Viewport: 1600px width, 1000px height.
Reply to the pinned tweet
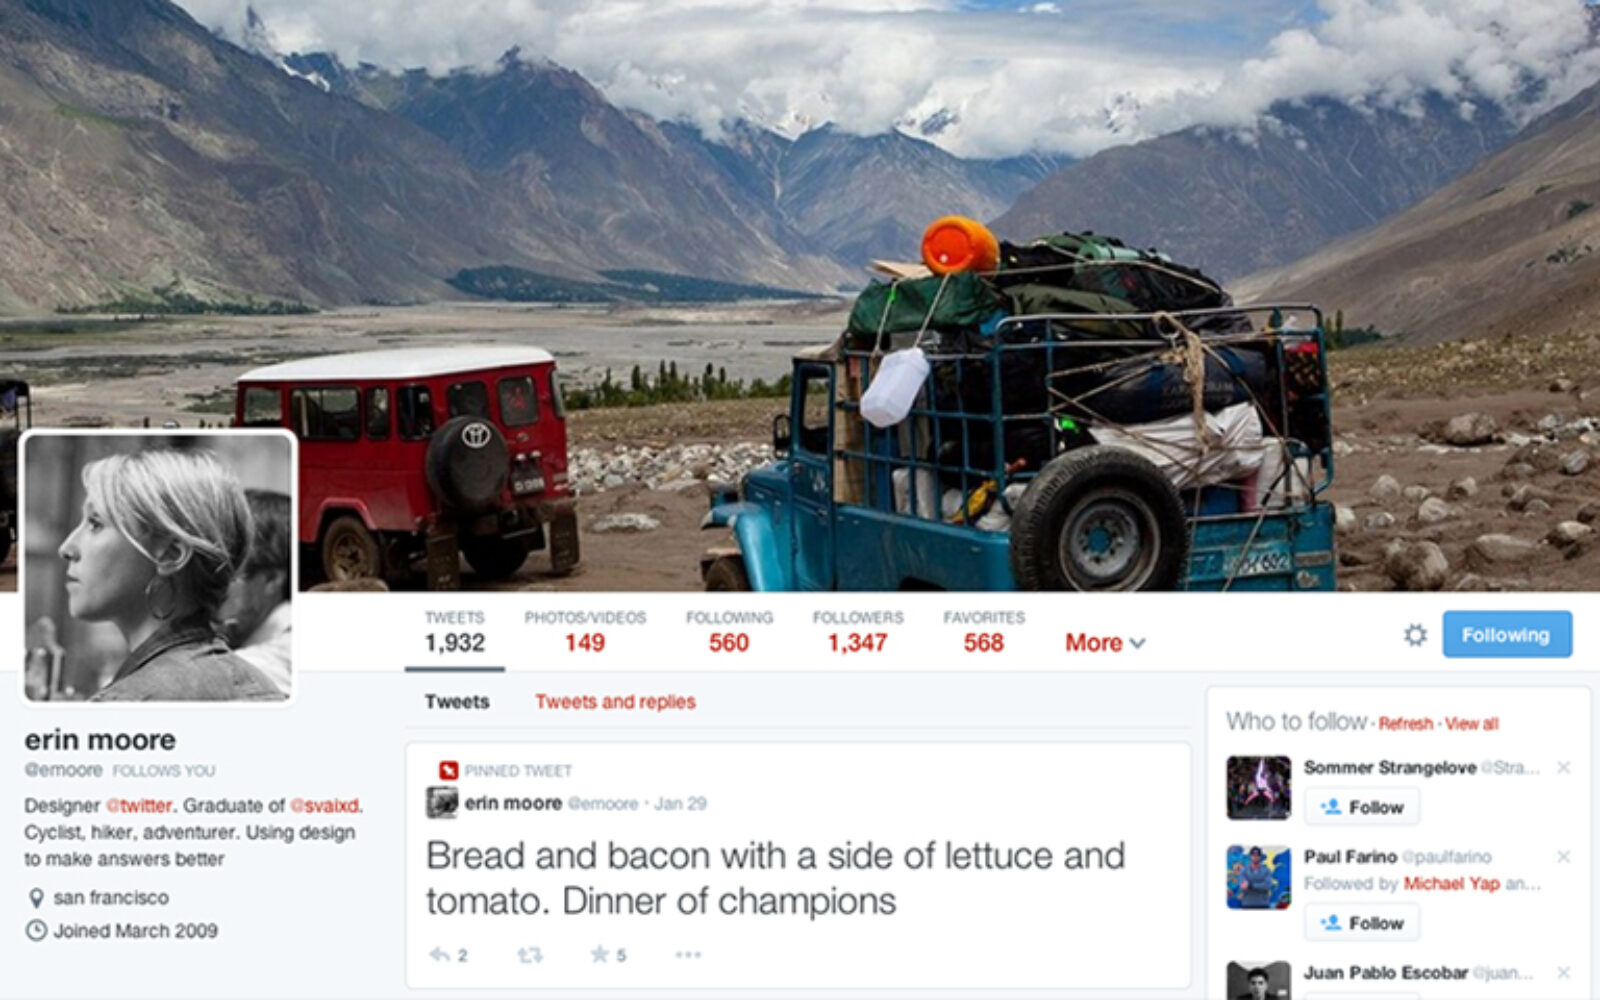click(x=448, y=955)
